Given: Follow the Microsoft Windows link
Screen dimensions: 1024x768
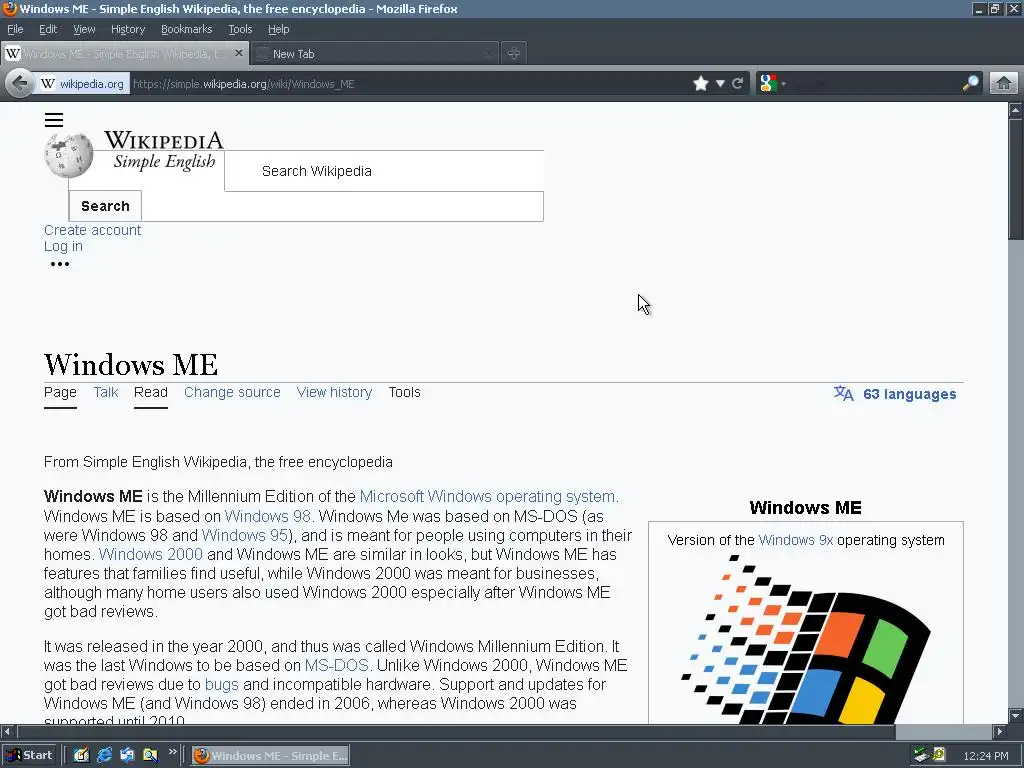Looking at the screenshot, I should tap(424, 496).
